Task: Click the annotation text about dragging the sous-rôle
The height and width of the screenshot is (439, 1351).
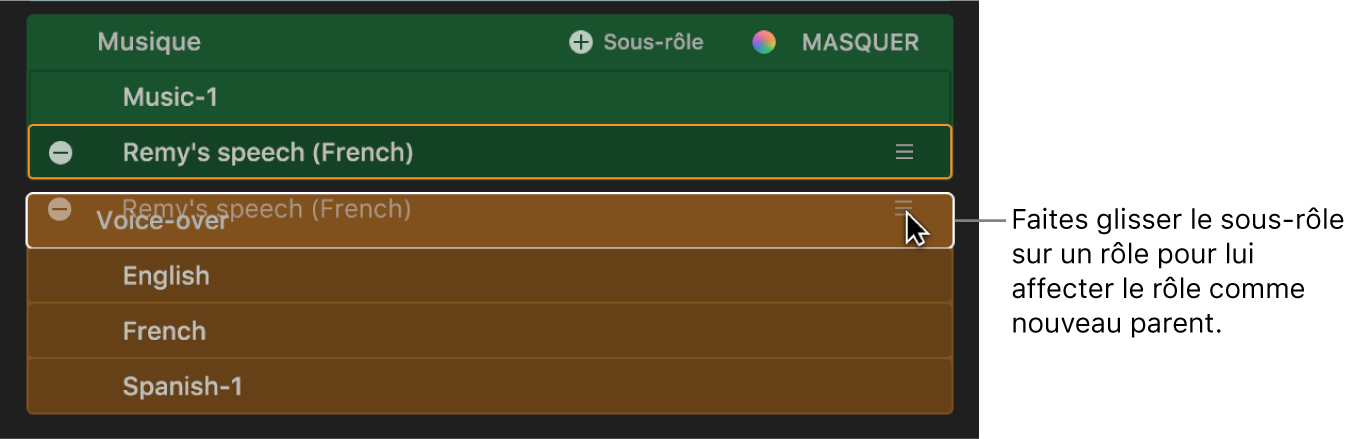Action: pos(1177,271)
